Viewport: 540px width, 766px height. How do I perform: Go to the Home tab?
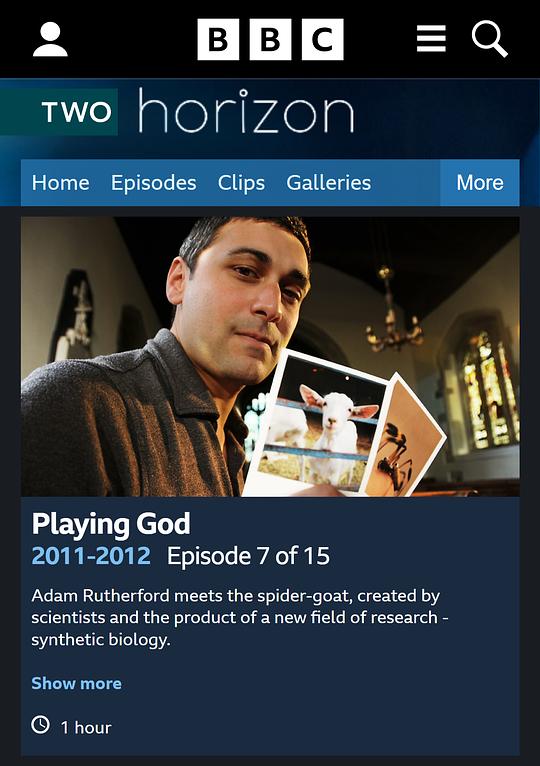click(x=61, y=183)
